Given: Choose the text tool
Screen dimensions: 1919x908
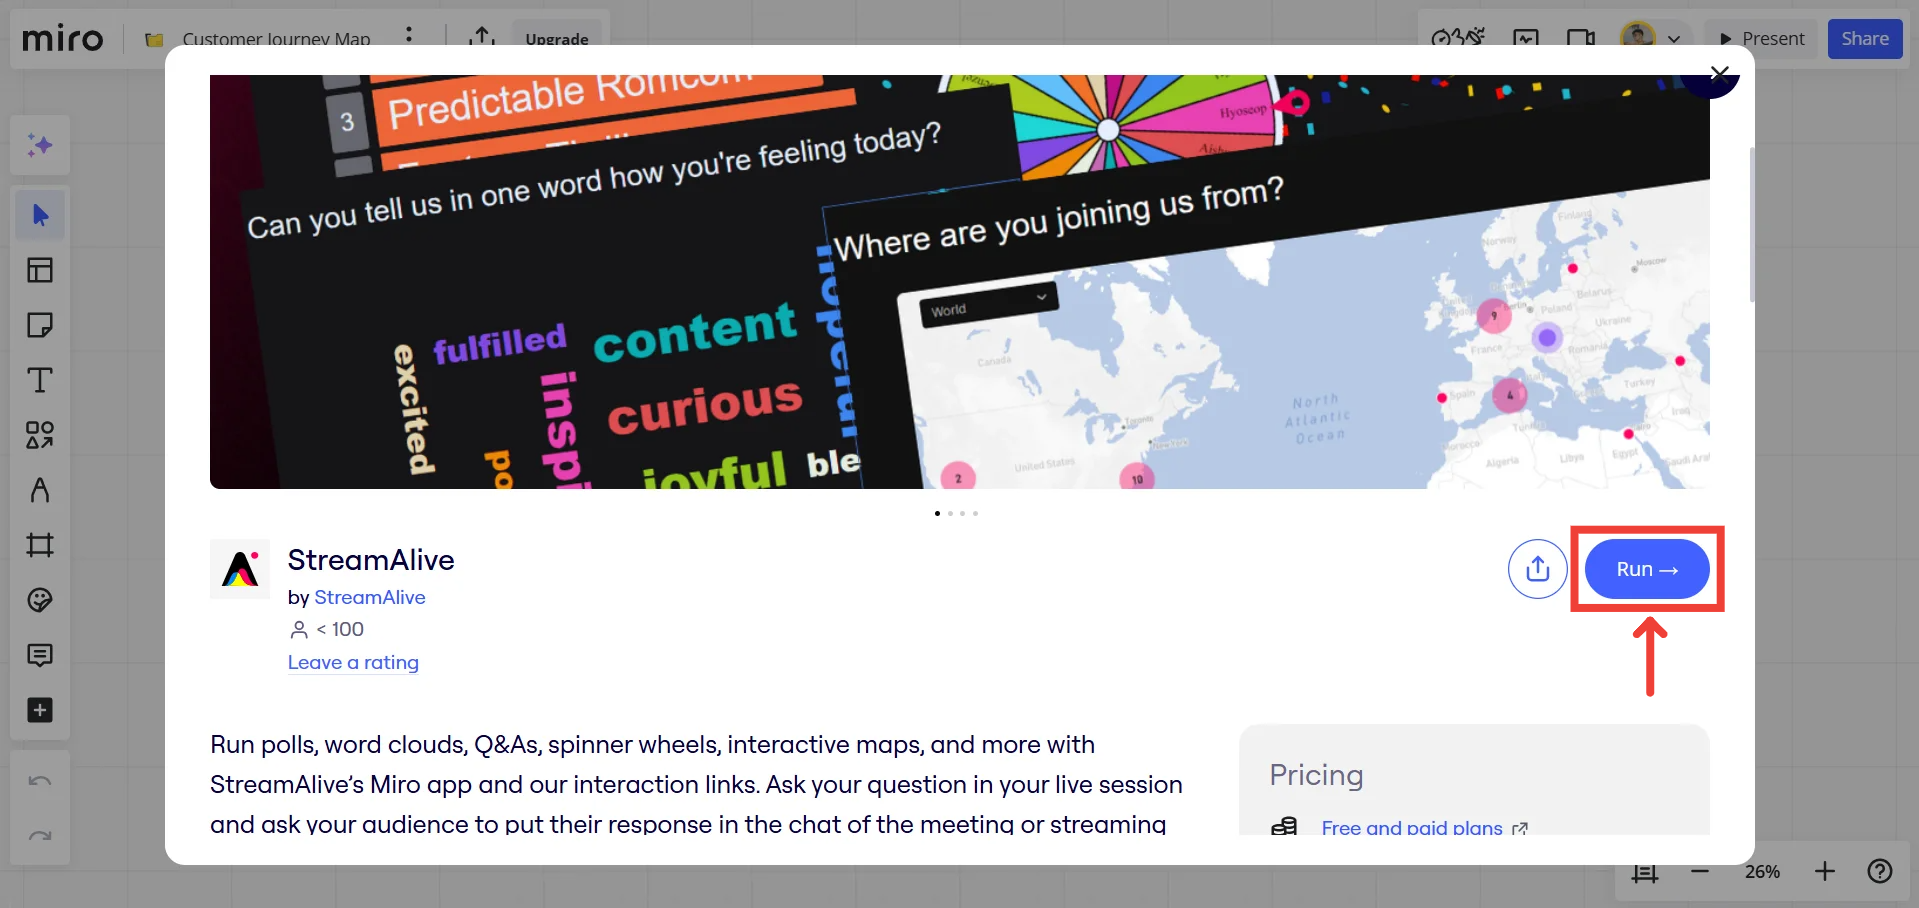Looking at the screenshot, I should click(40, 380).
